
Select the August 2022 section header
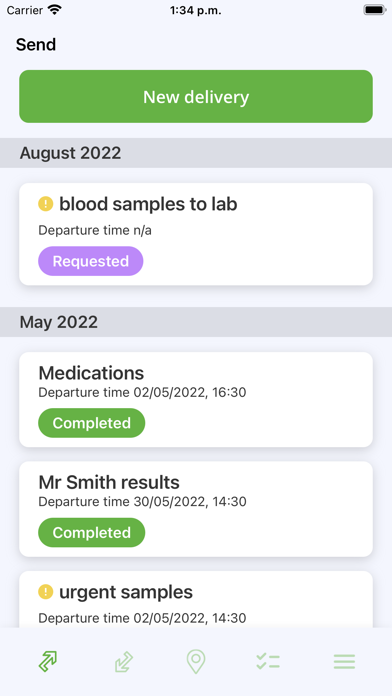tap(196, 153)
